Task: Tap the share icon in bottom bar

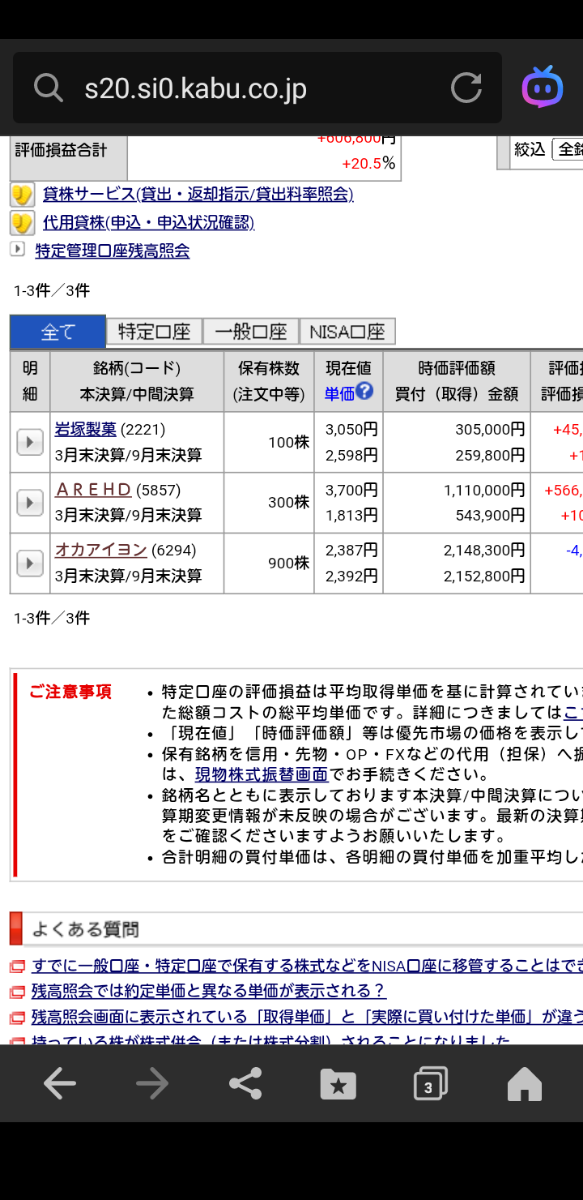Action: tap(245, 1083)
